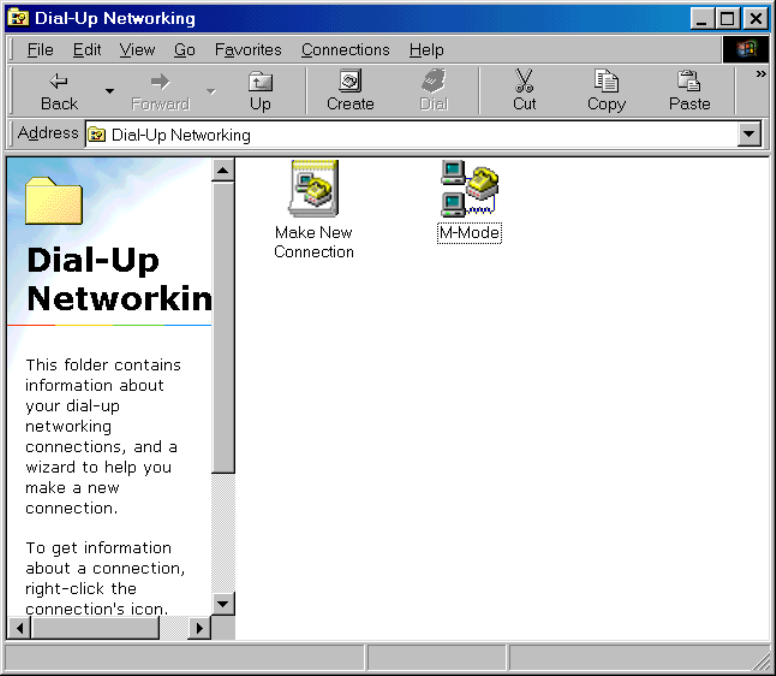Open the Edit menu
The height and width of the screenshot is (676, 776).
coord(87,50)
